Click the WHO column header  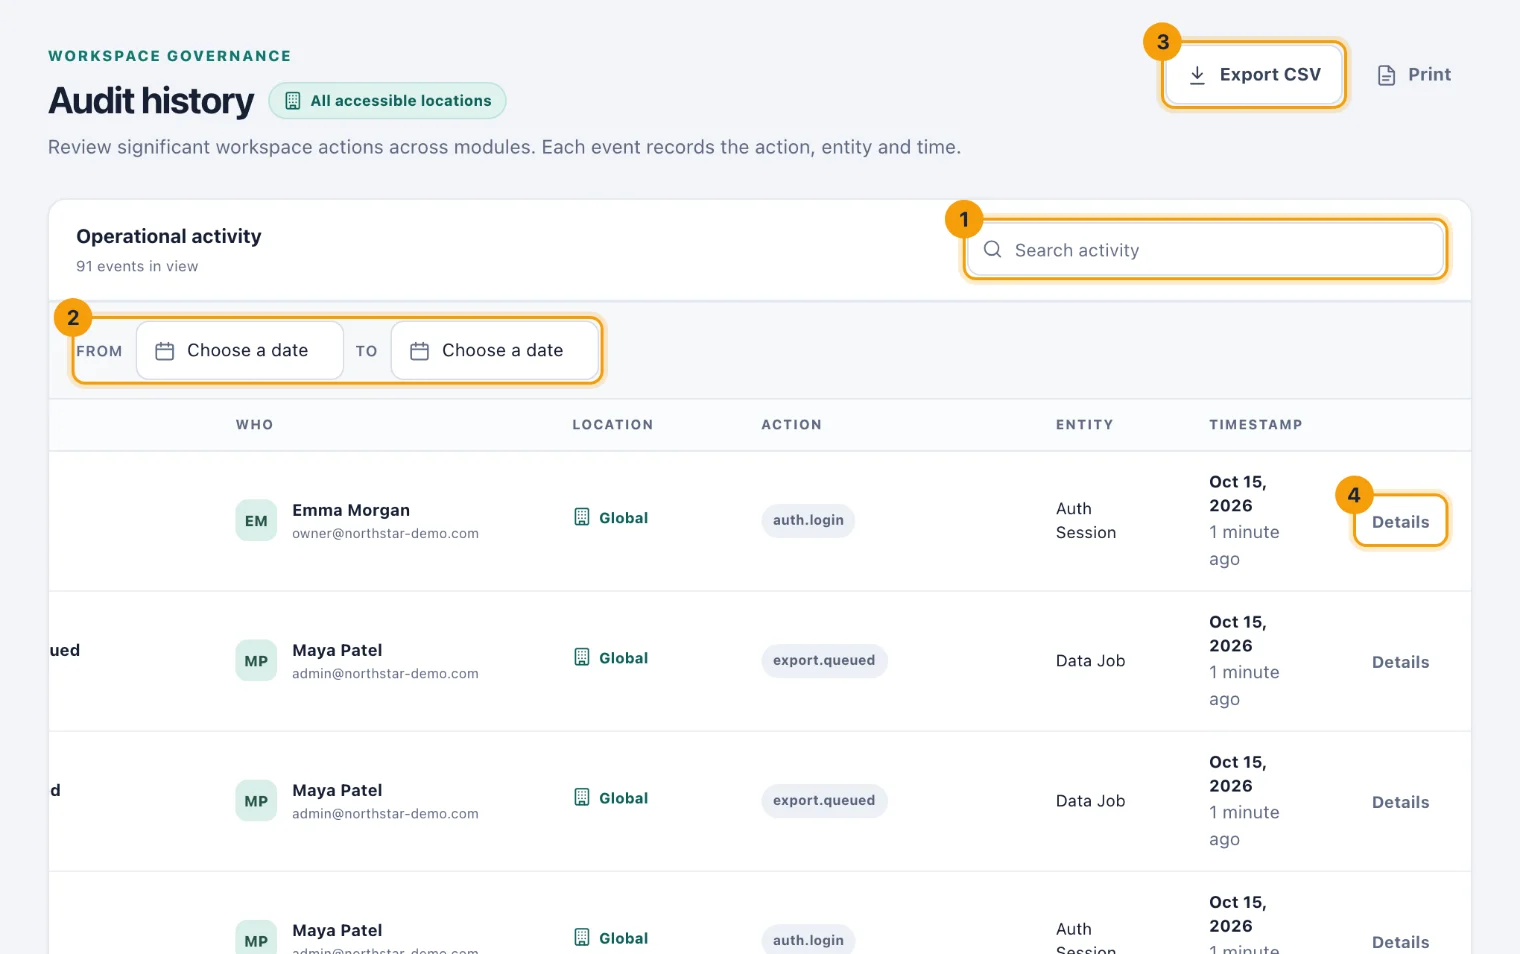point(254,425)
